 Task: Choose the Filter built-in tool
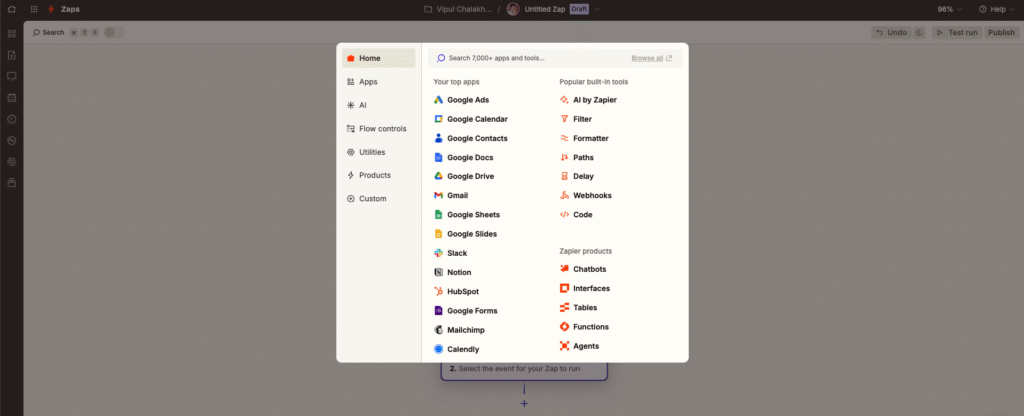click(576, 119)
